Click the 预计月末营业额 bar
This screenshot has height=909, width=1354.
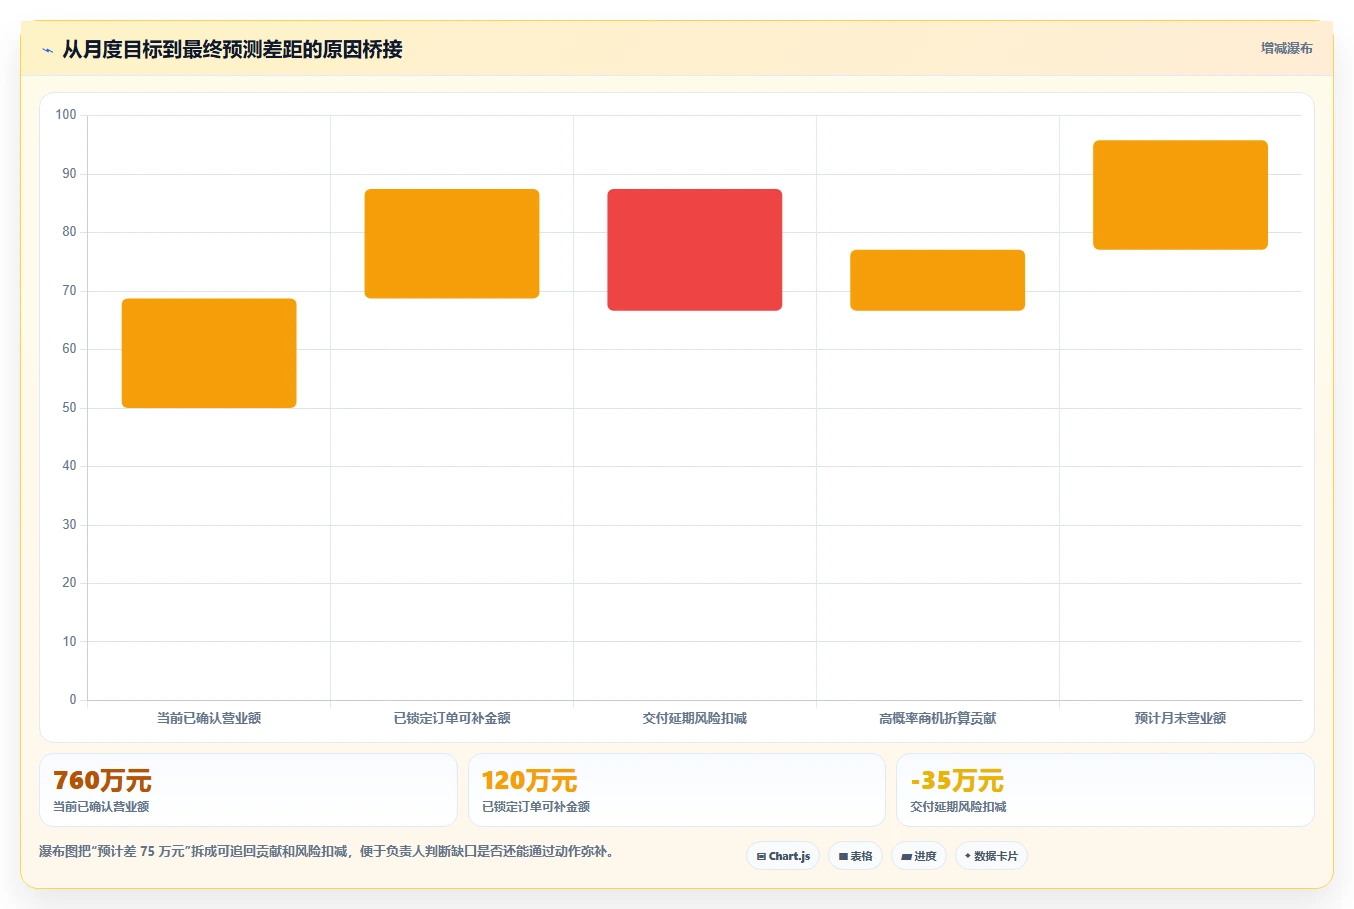coord(1181,195)
